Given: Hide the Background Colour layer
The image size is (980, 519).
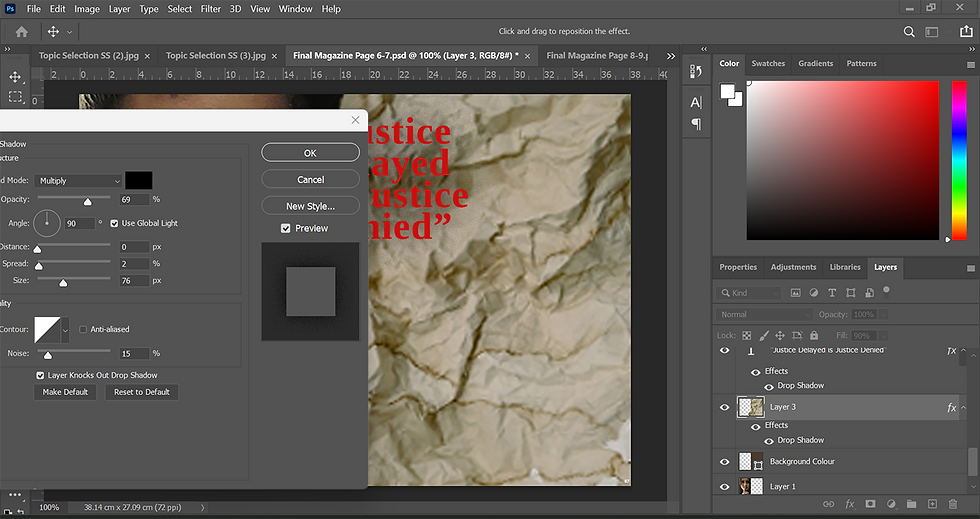Looking at the screenshot, I should [x=725, y=461].
